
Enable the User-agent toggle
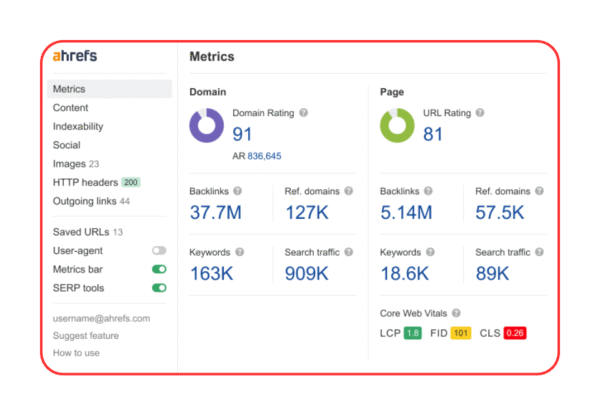[158, 250]
